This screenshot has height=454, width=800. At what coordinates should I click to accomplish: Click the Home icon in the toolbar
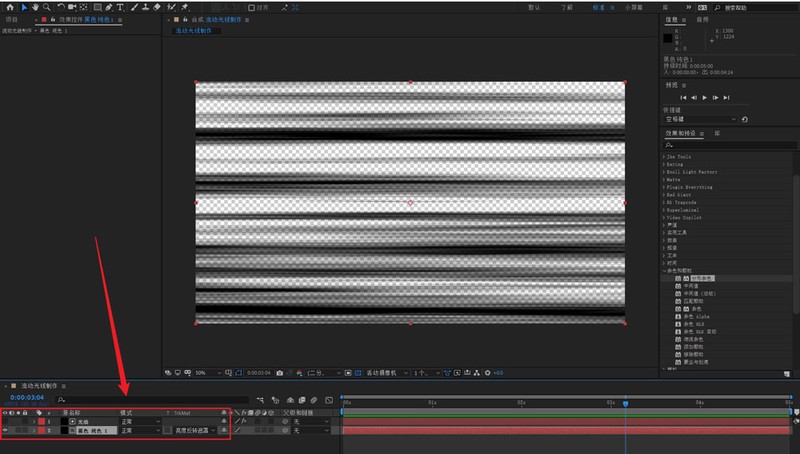click(x=9, y=7)
